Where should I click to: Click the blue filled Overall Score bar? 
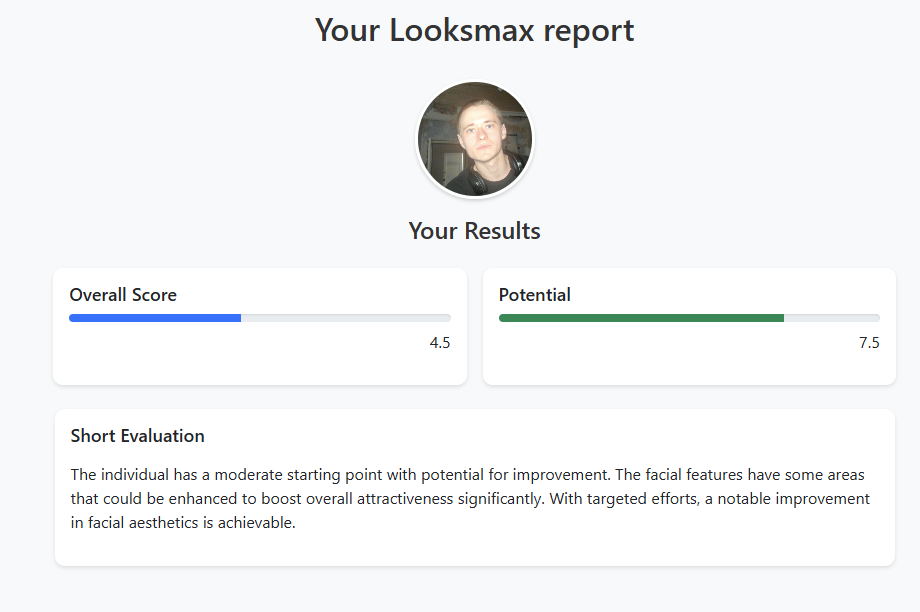[155, 318]
